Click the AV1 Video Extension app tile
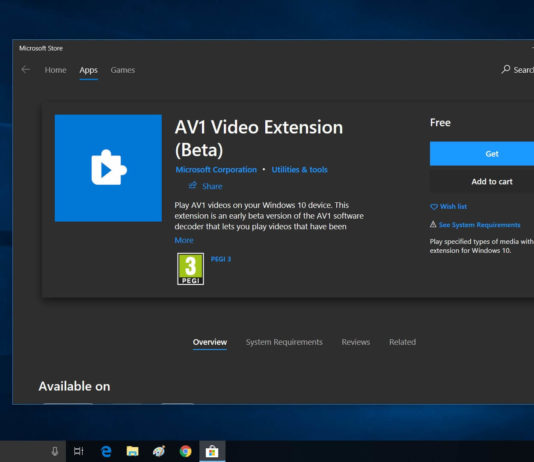Screen dimensions: 534x462 108,168
